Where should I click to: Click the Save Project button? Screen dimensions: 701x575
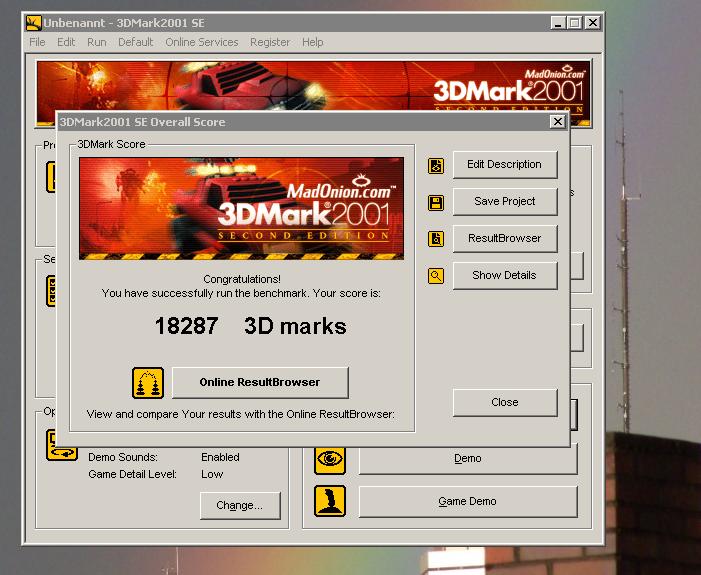click(505, 202)
